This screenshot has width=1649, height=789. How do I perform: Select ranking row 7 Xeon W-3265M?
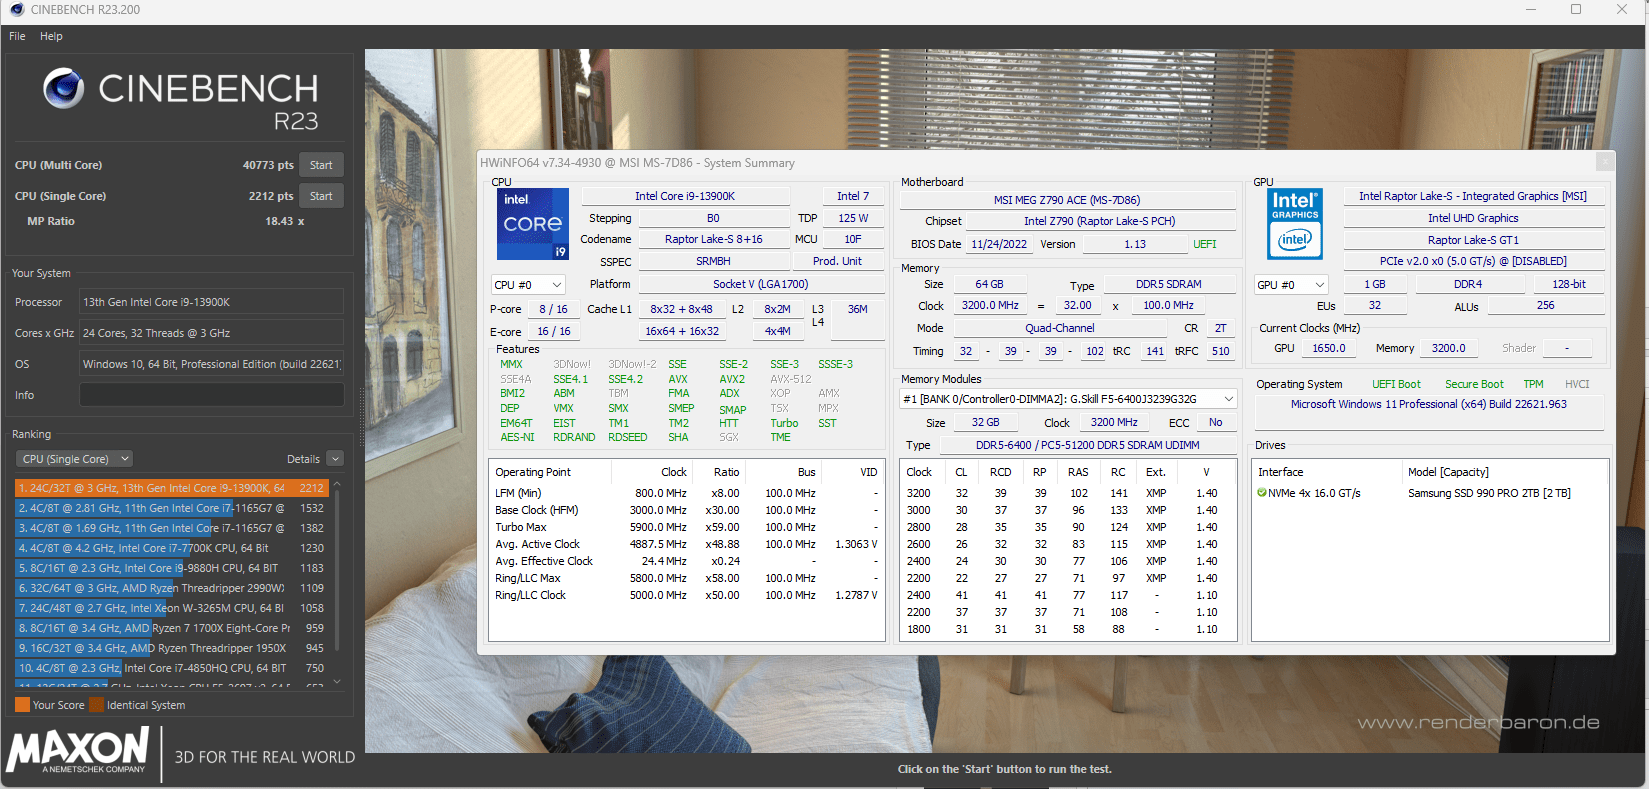coord(171,608)
